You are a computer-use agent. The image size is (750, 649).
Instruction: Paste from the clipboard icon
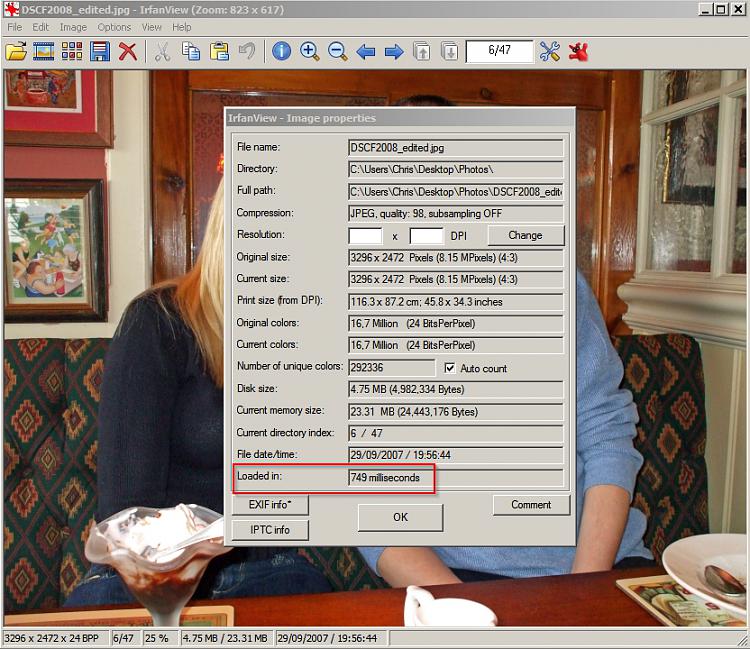coord(219,51)
